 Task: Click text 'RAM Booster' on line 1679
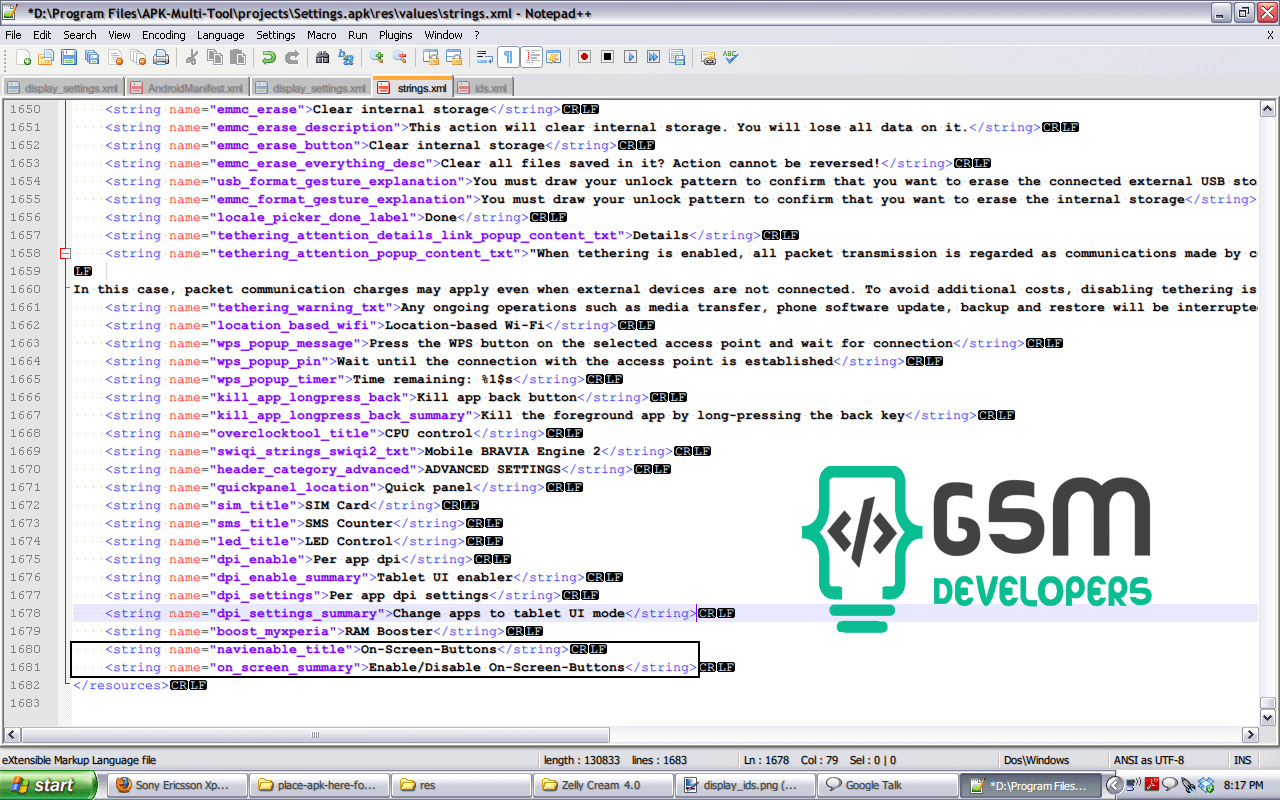(x=389, y=632)
